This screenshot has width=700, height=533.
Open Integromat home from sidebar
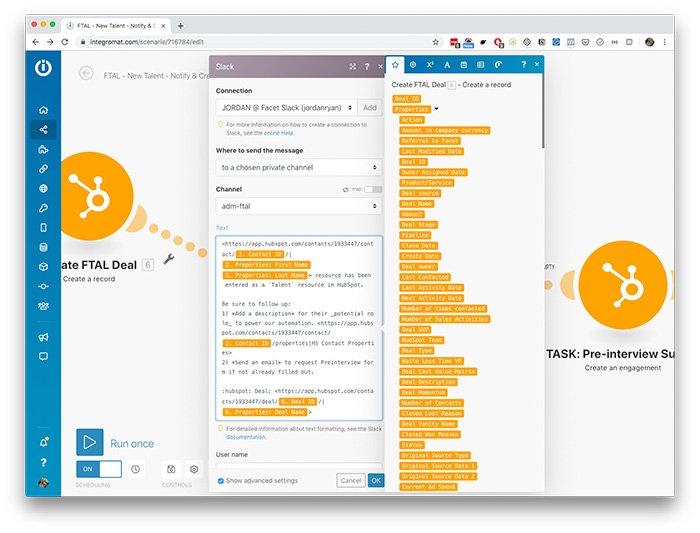(x=43, y=110)
